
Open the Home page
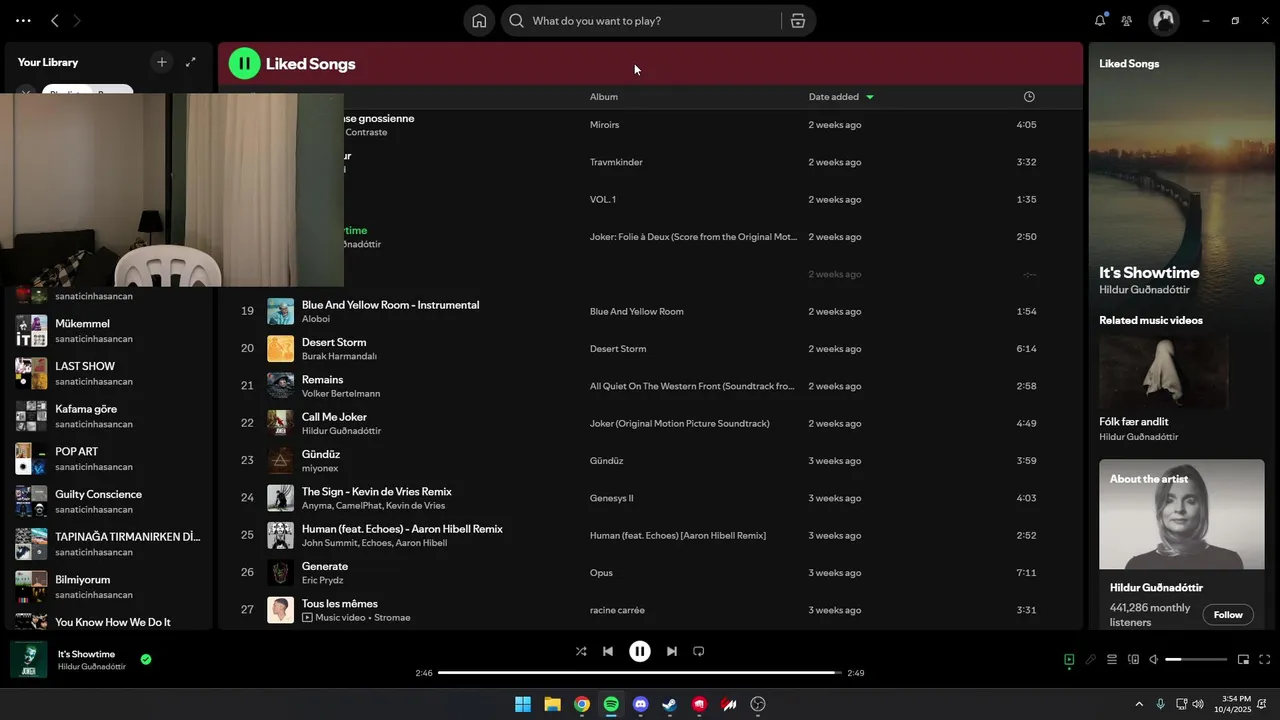coord(479,21)
